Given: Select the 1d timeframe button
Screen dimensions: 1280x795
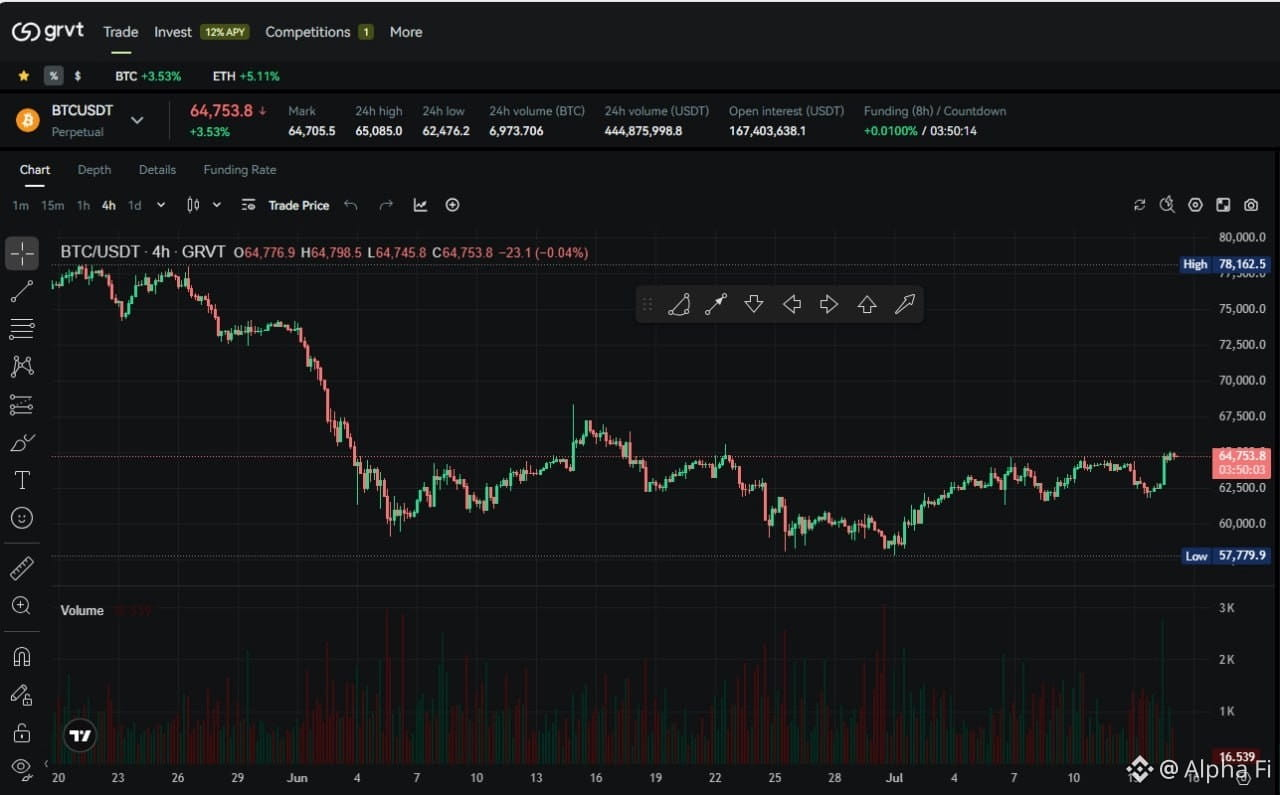Looking at the screenshot, I should point(134,205).
